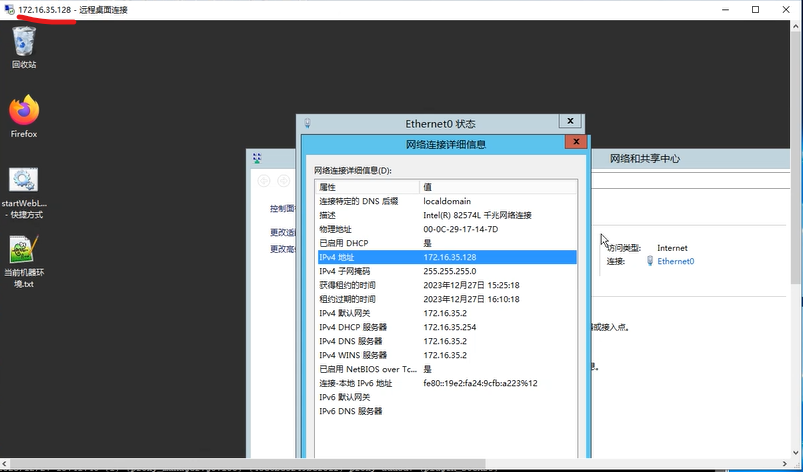Screen dimensions: 803x472
Task: Click the back arrow in Network Sharing Center
Action: (264, 181)
